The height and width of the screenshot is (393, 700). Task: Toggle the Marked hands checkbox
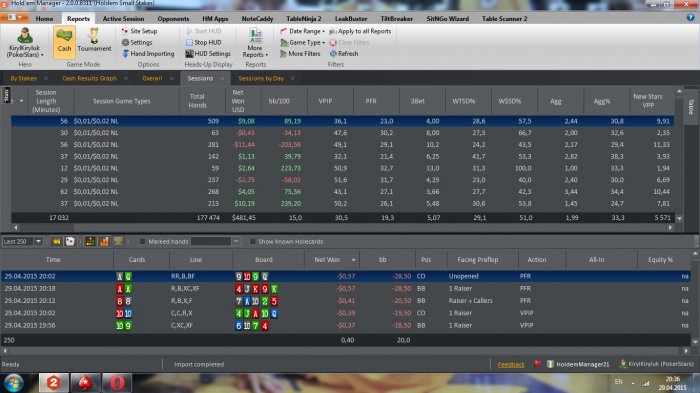tap(142, 242)
